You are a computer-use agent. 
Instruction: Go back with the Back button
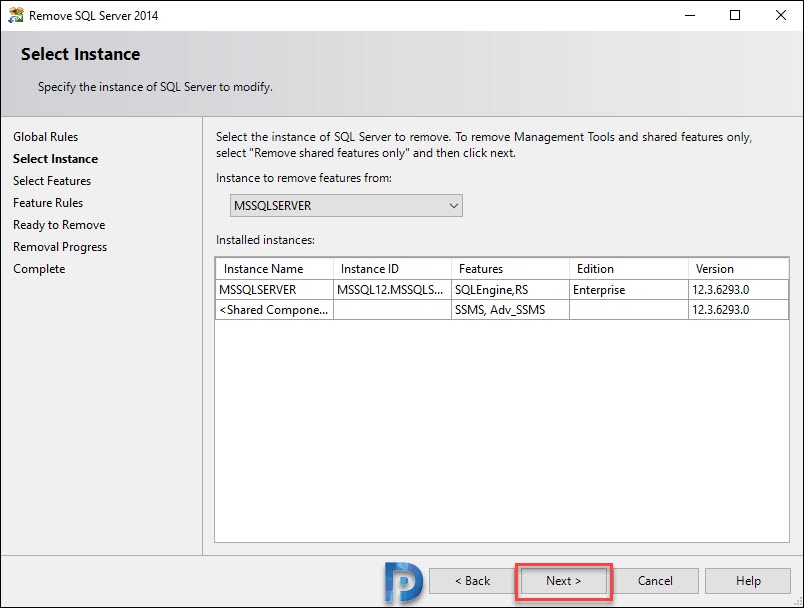472,581
